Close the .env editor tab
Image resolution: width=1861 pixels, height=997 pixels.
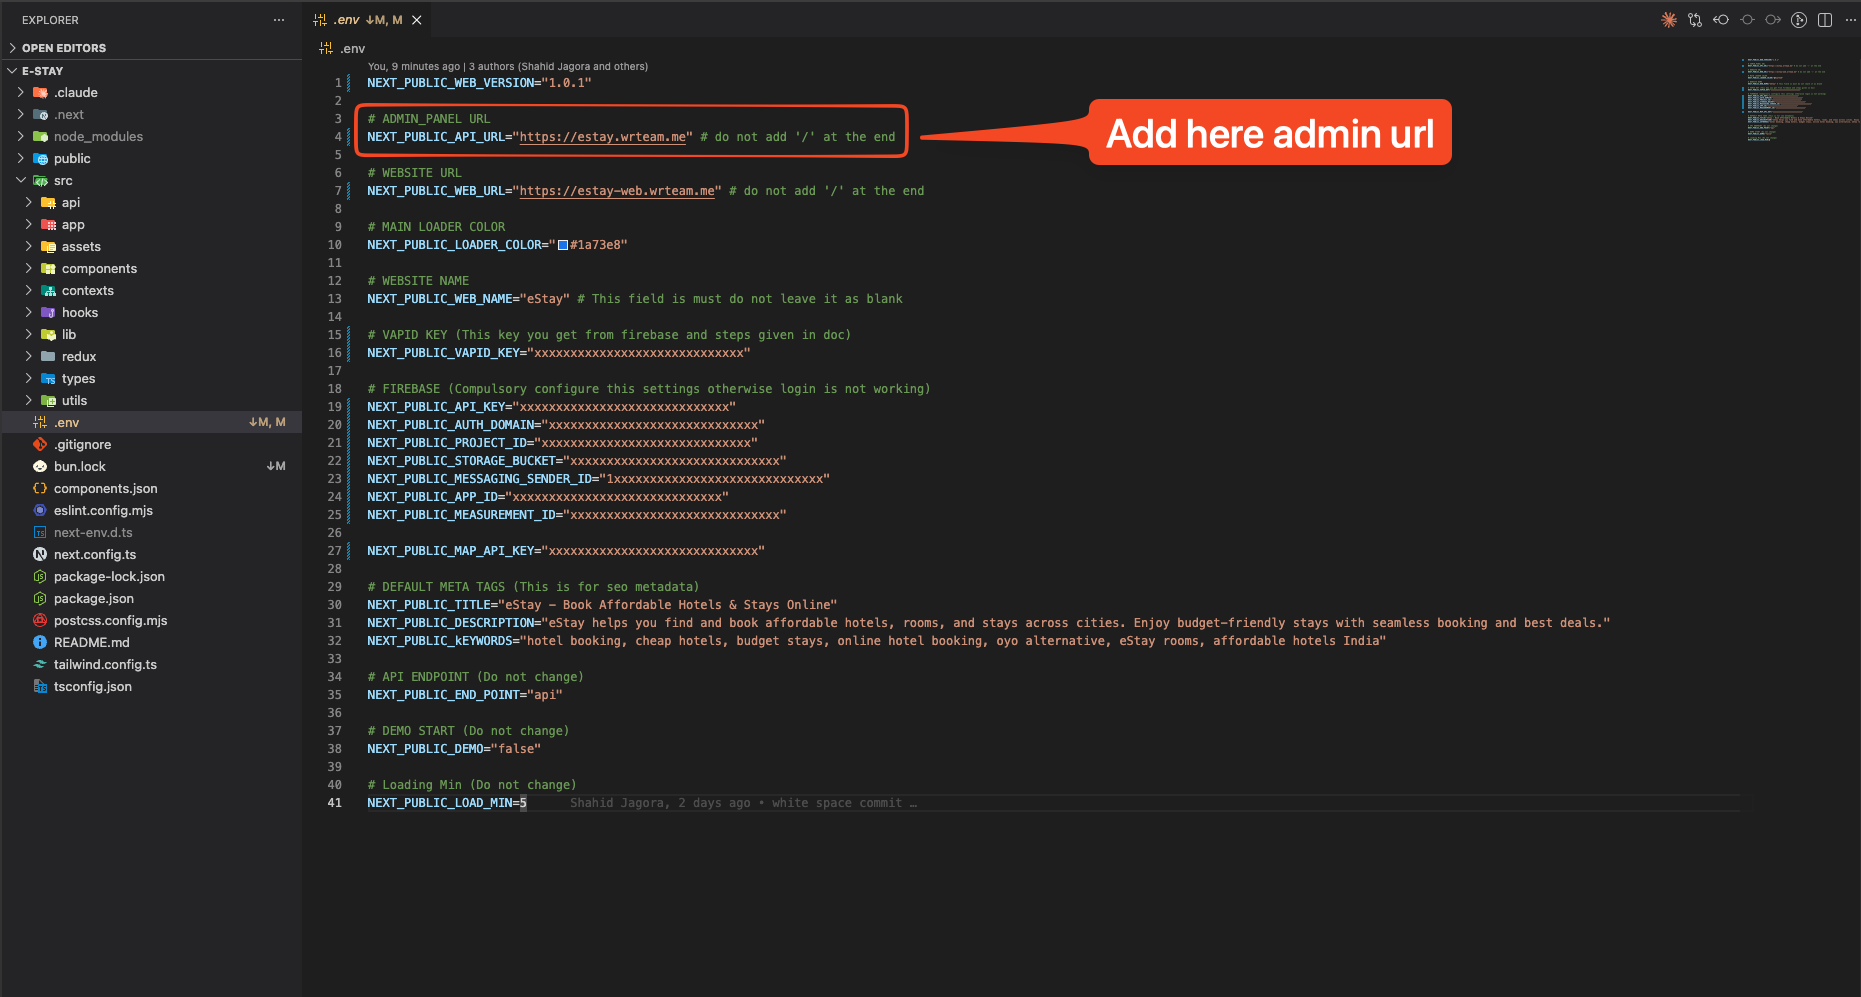click(417, 20)
